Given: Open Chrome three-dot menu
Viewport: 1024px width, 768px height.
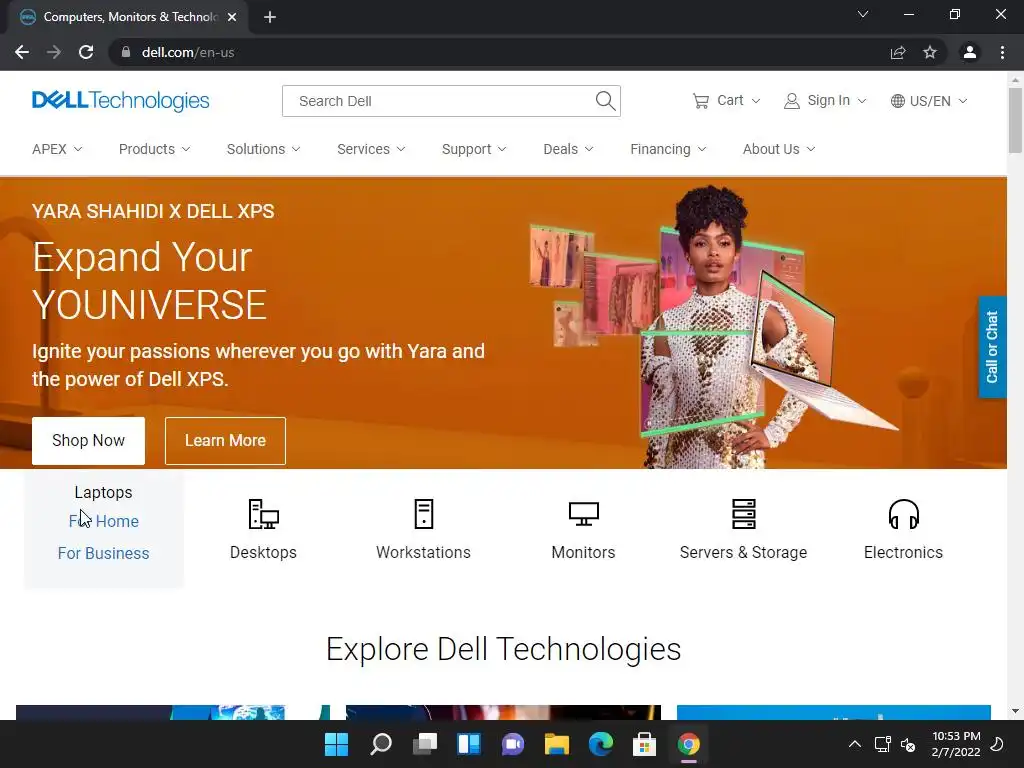Looking at the screenshot, I should [1002, 52].
